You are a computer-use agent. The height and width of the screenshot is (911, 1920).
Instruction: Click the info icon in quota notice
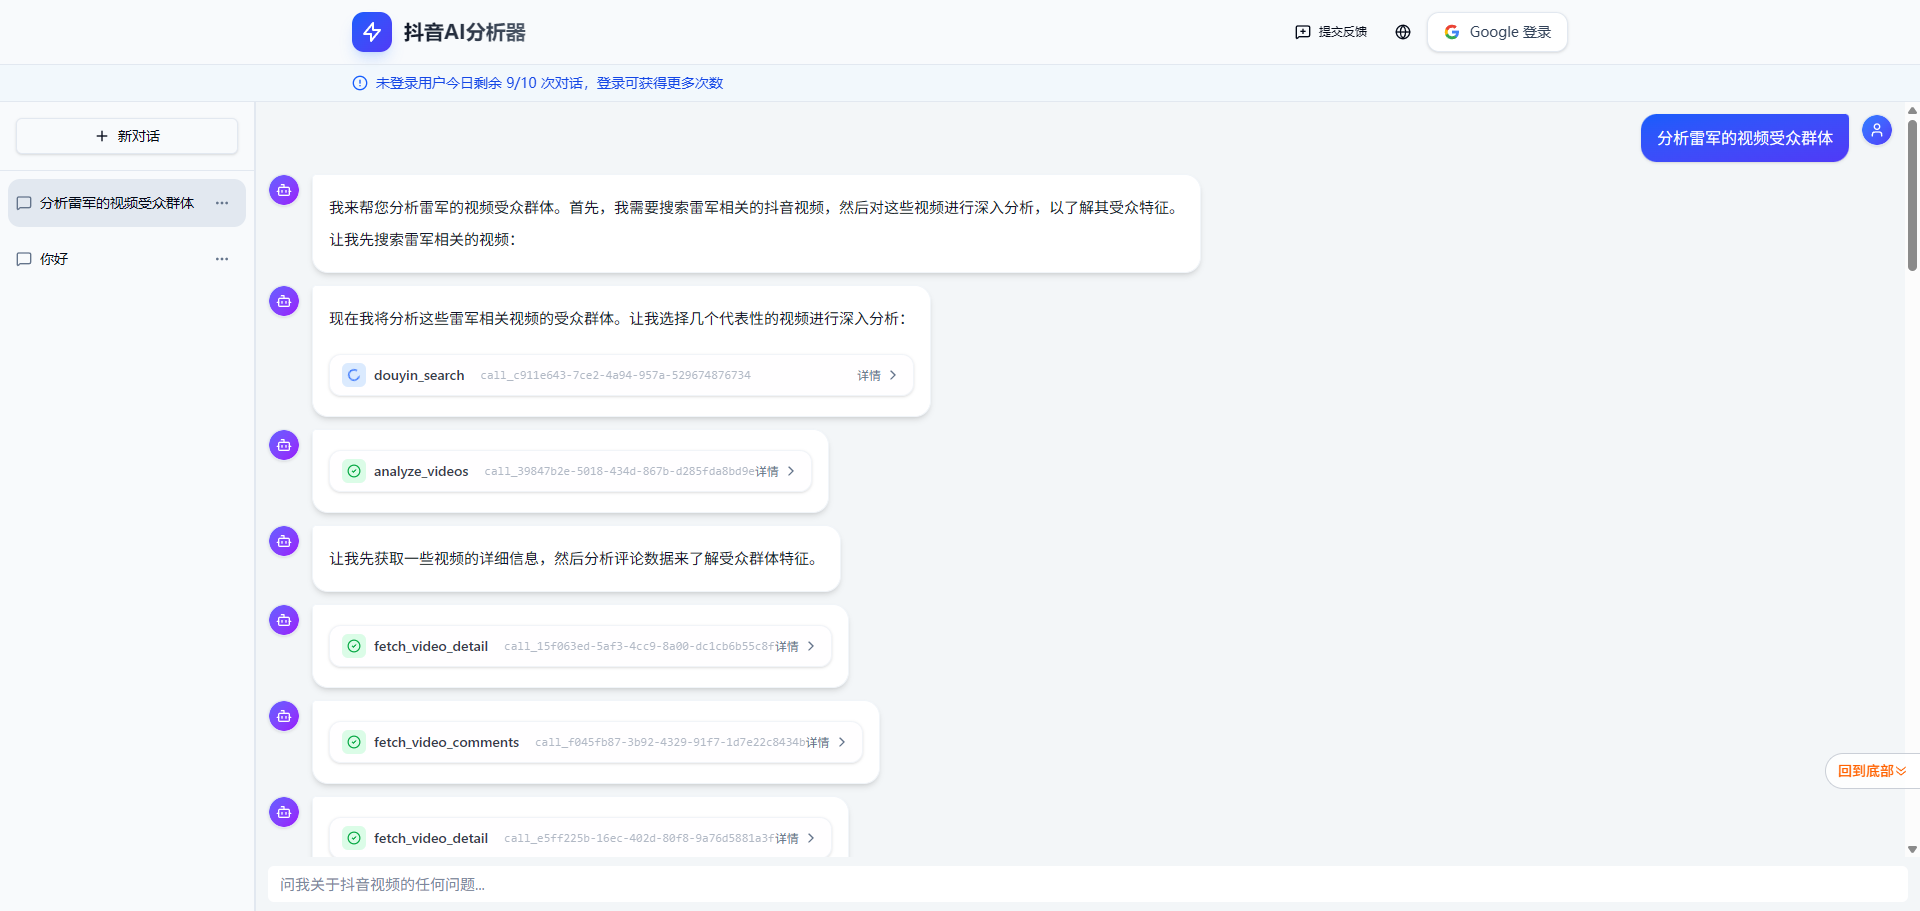pyautogui.click(x=360, y=83)
